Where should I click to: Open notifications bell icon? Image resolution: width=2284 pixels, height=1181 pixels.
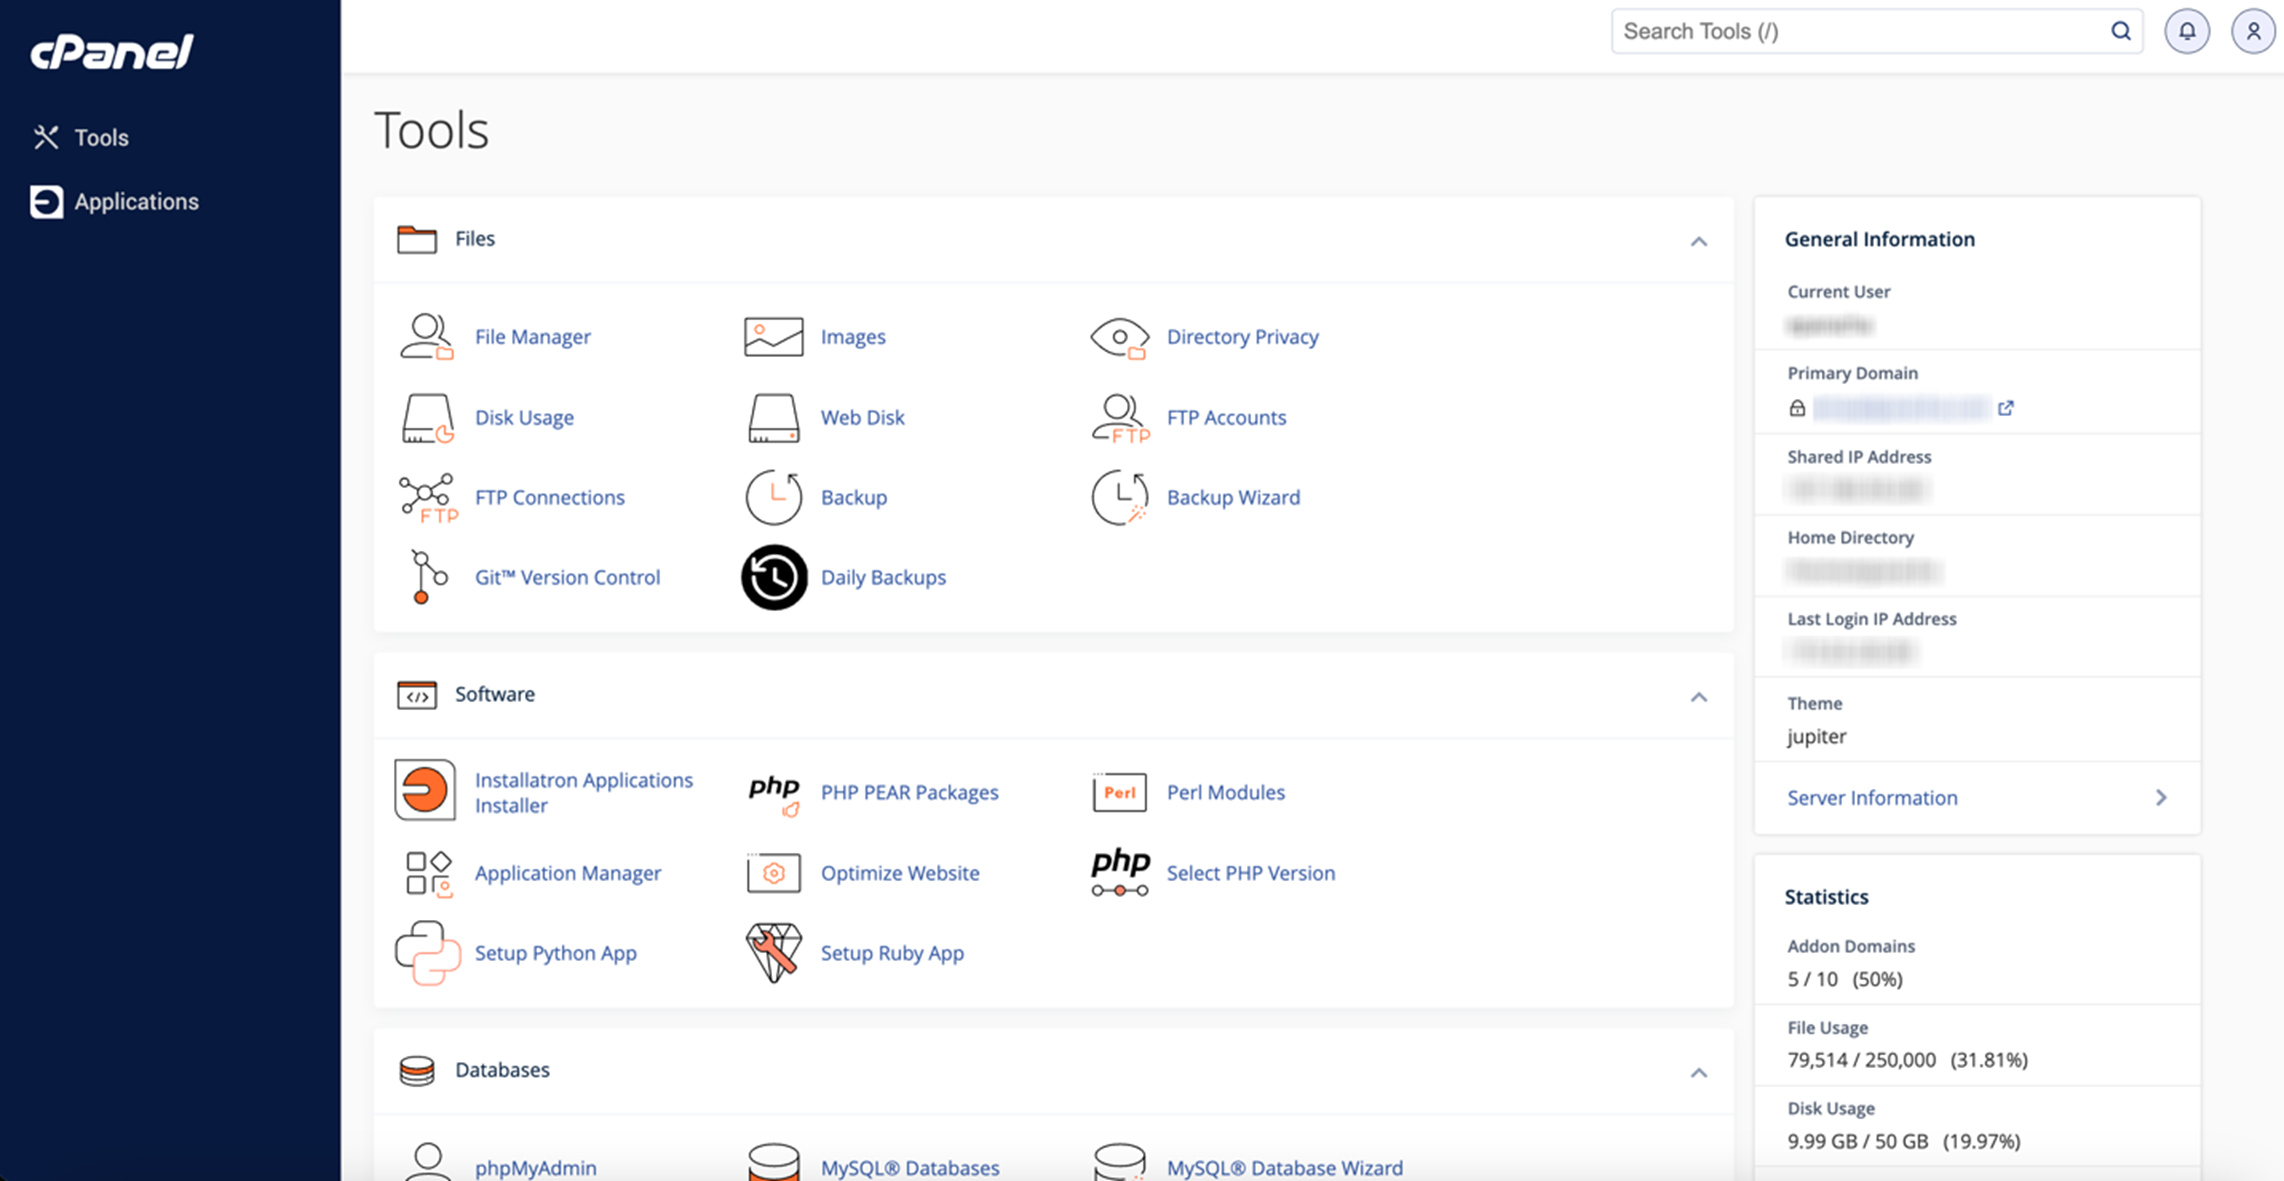(x=2187, y=31)
